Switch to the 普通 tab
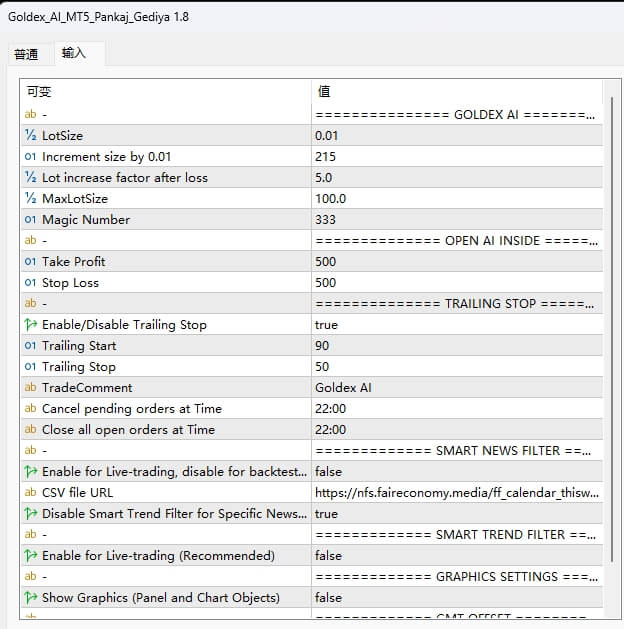This screenshot has width=624, height=629. (26, 54)
